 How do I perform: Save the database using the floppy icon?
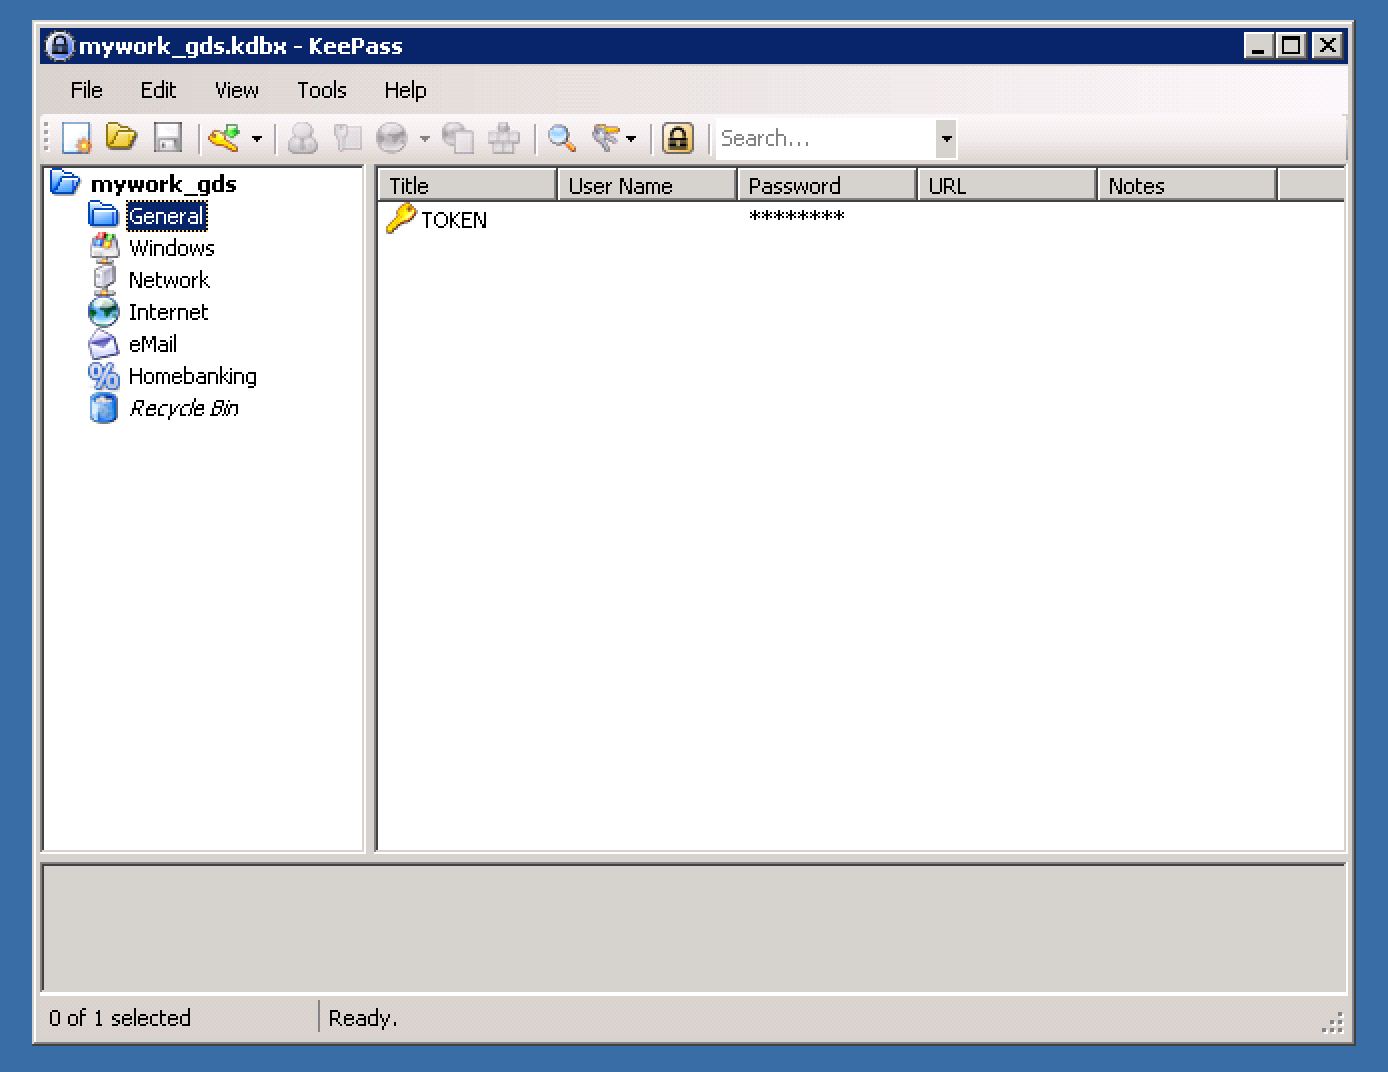[168, 138]
